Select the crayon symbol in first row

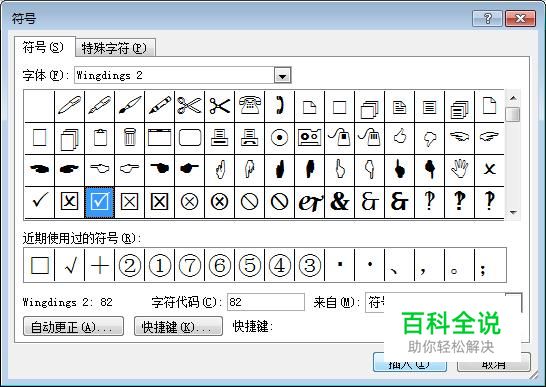(159, 106)
